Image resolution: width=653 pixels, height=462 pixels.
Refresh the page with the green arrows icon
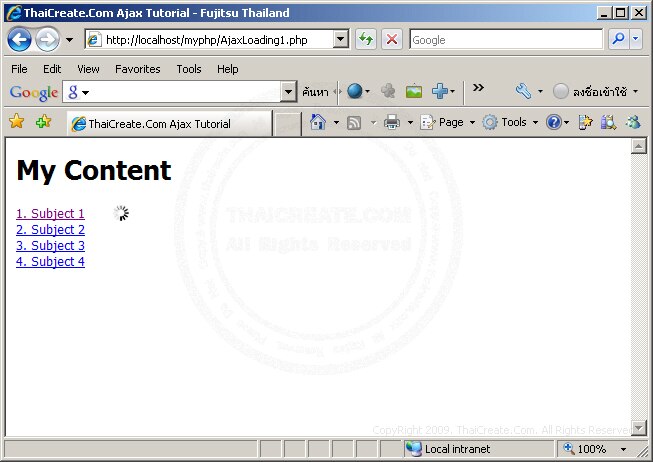pyautogui.click(x=366, y=40)
